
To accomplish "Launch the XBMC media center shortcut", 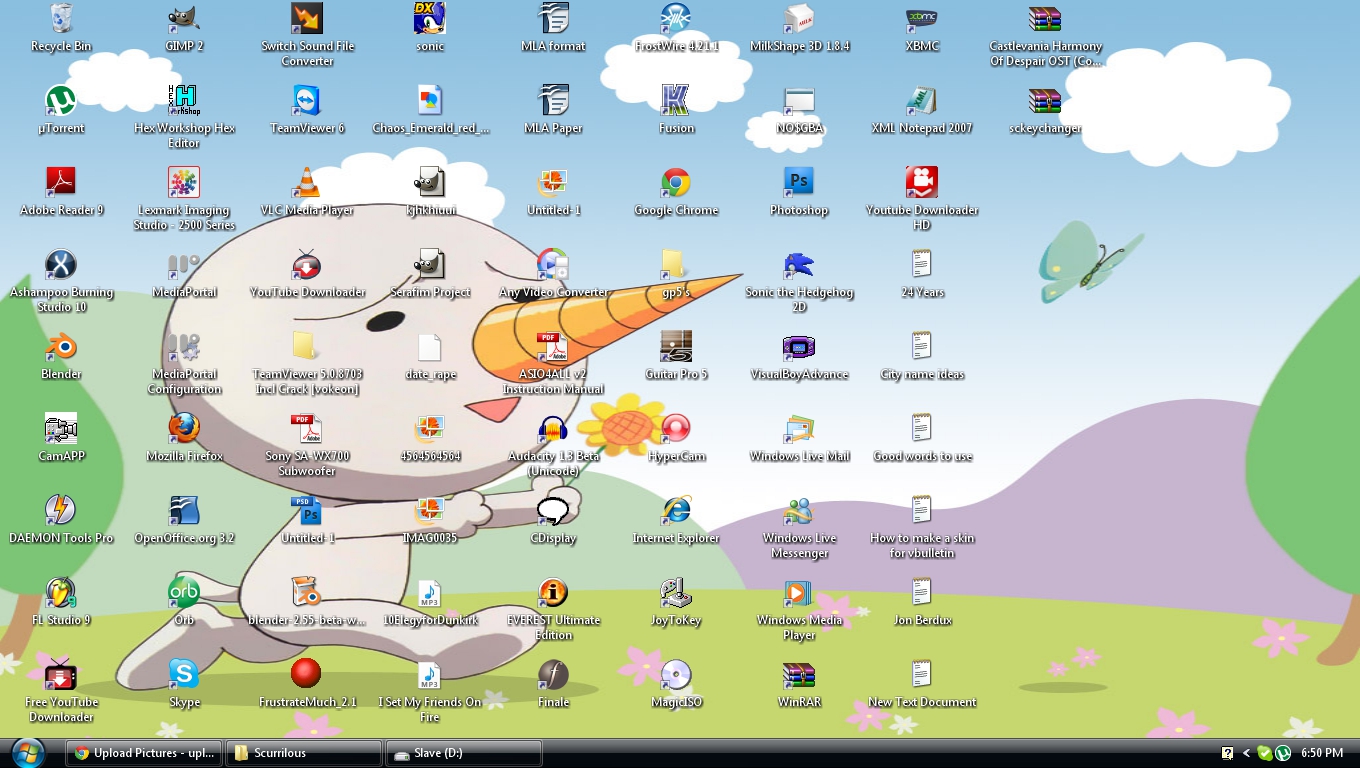I will coord(922,18).
